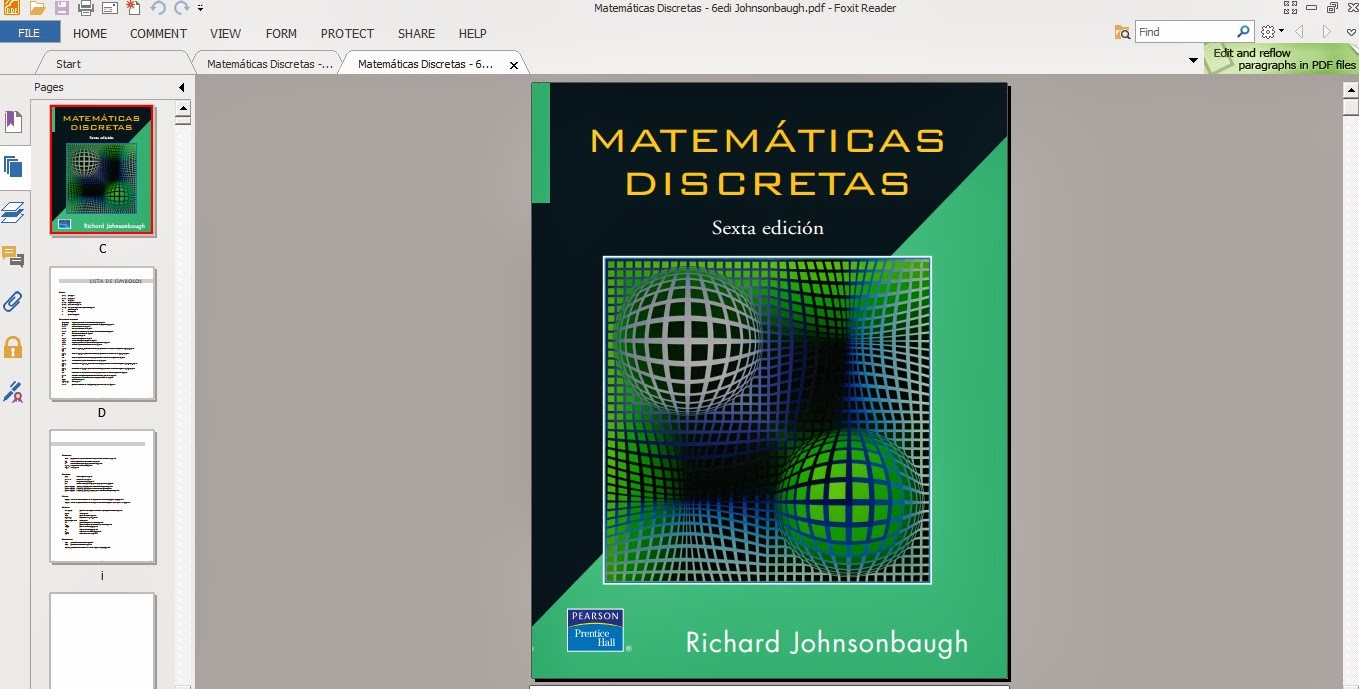Close the active Matemáticas Discretas tab
The height and width of the screenshot is (689, 1359).
(x=514, y=65)
